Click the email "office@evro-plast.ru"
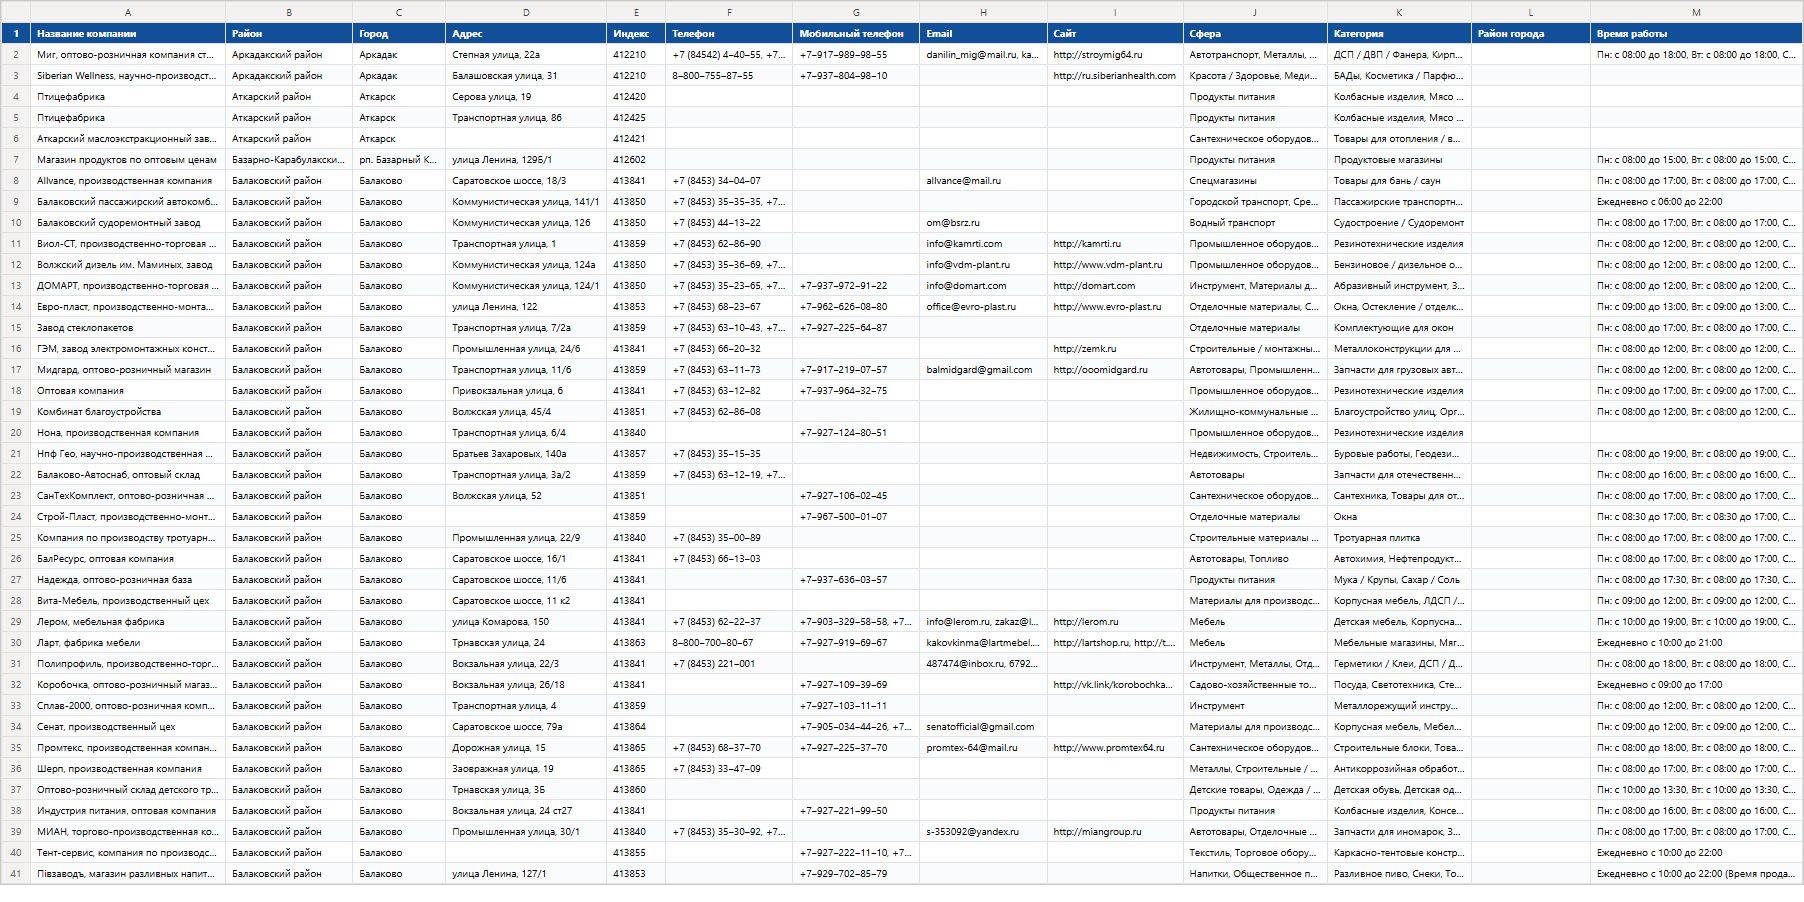 (x=983, y=306)
